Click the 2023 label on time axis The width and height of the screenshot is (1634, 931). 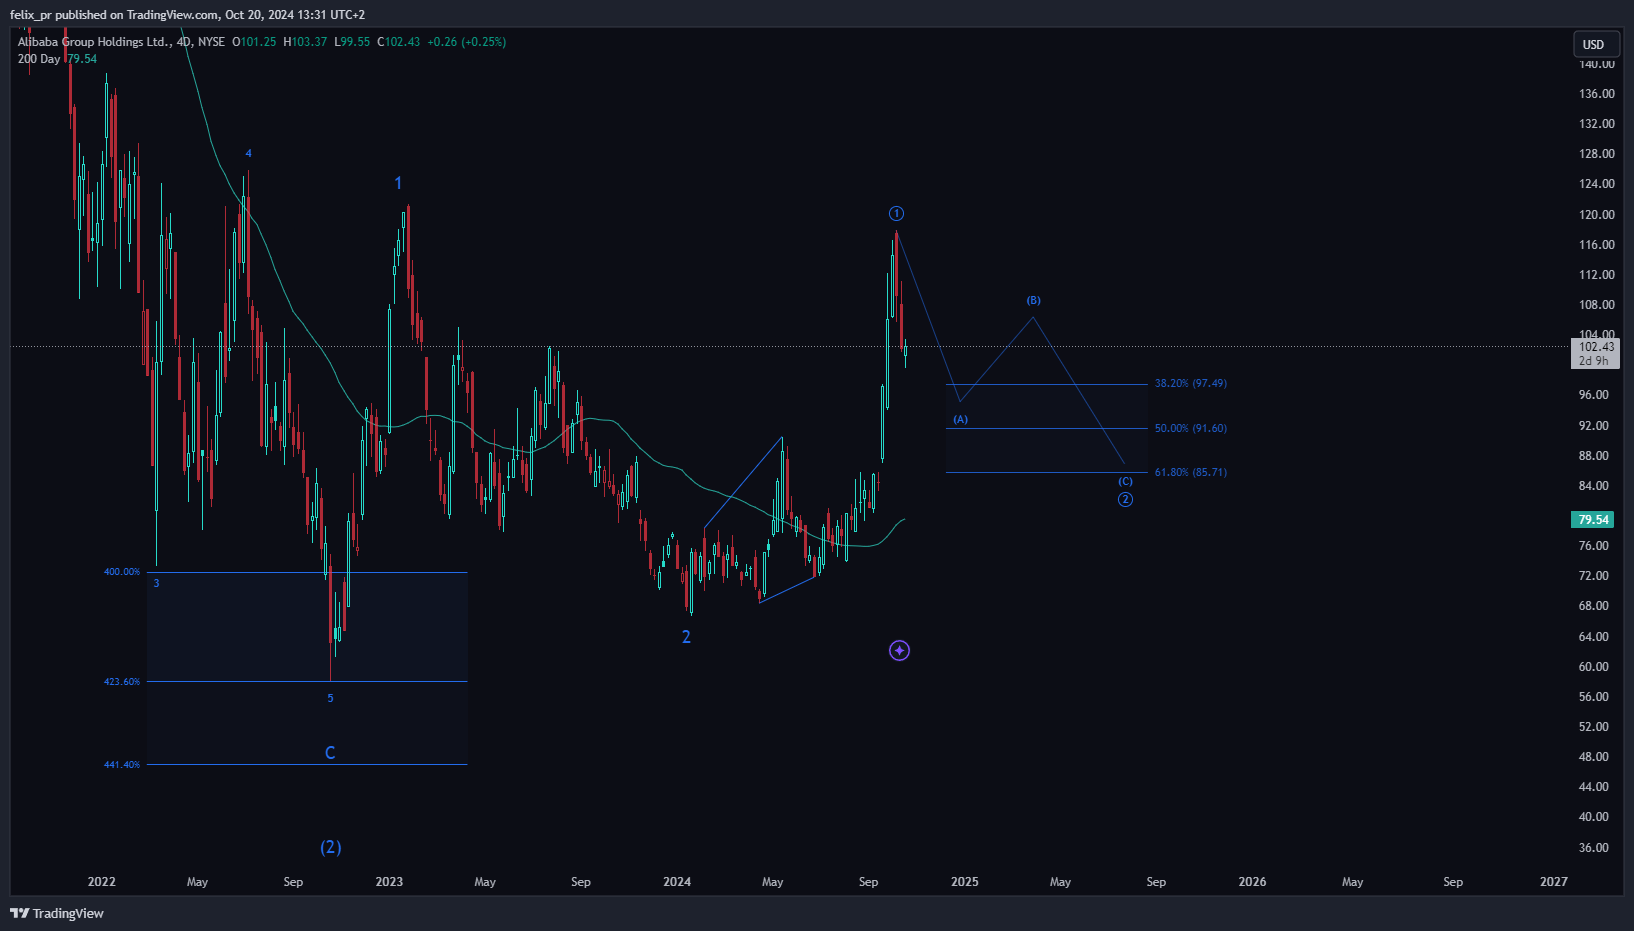click(x=389, y=882)
